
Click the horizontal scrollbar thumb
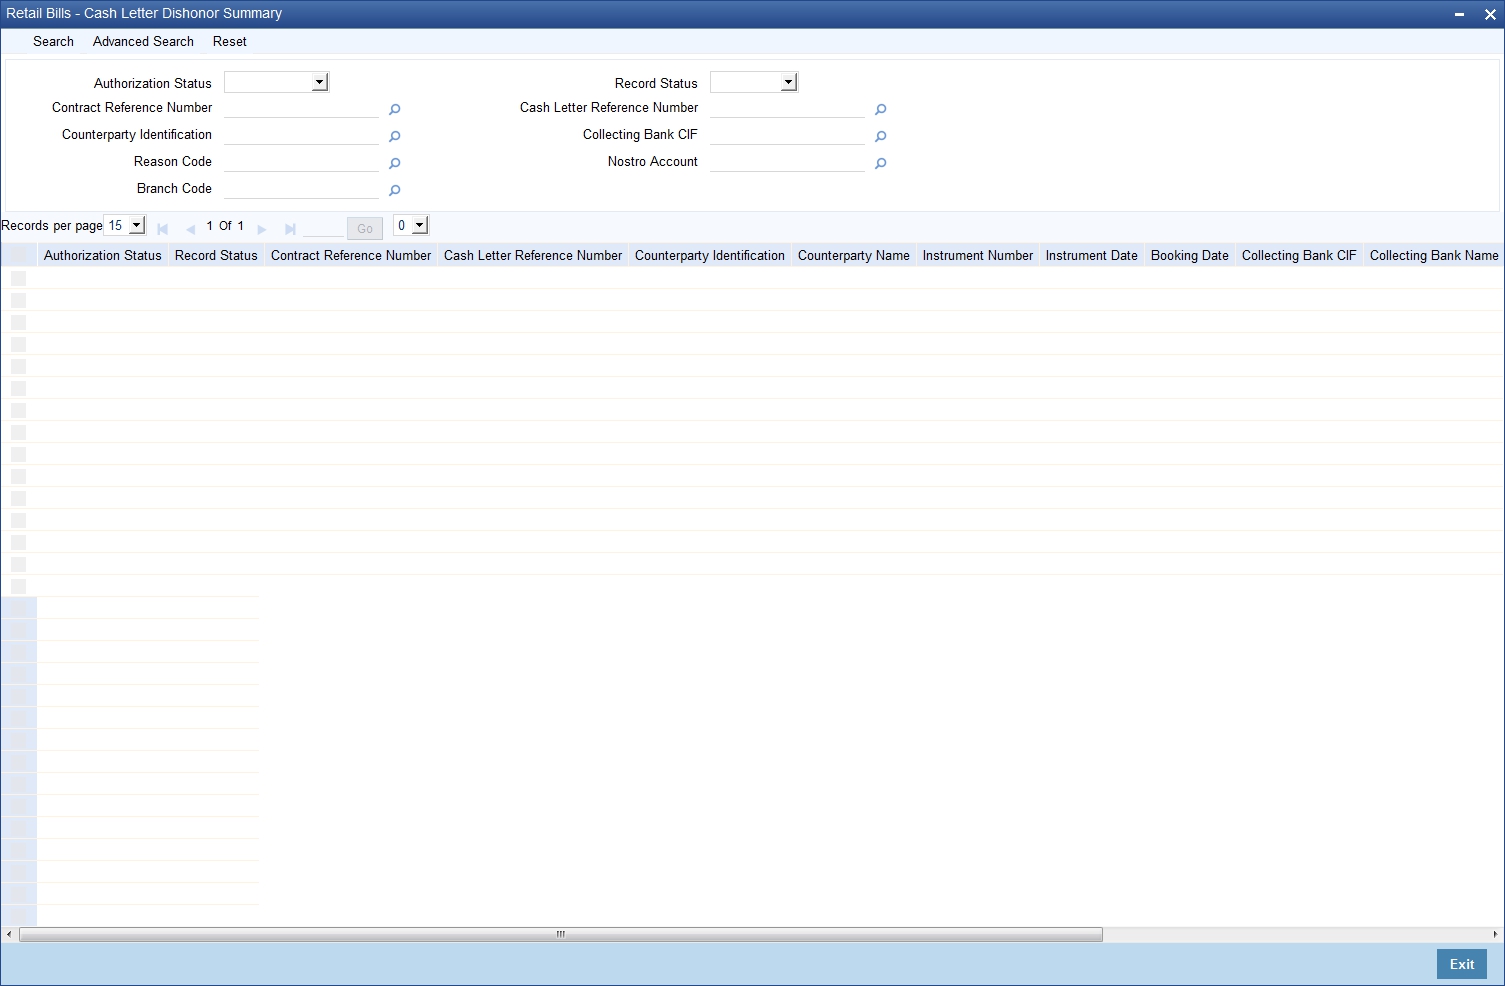560,934
